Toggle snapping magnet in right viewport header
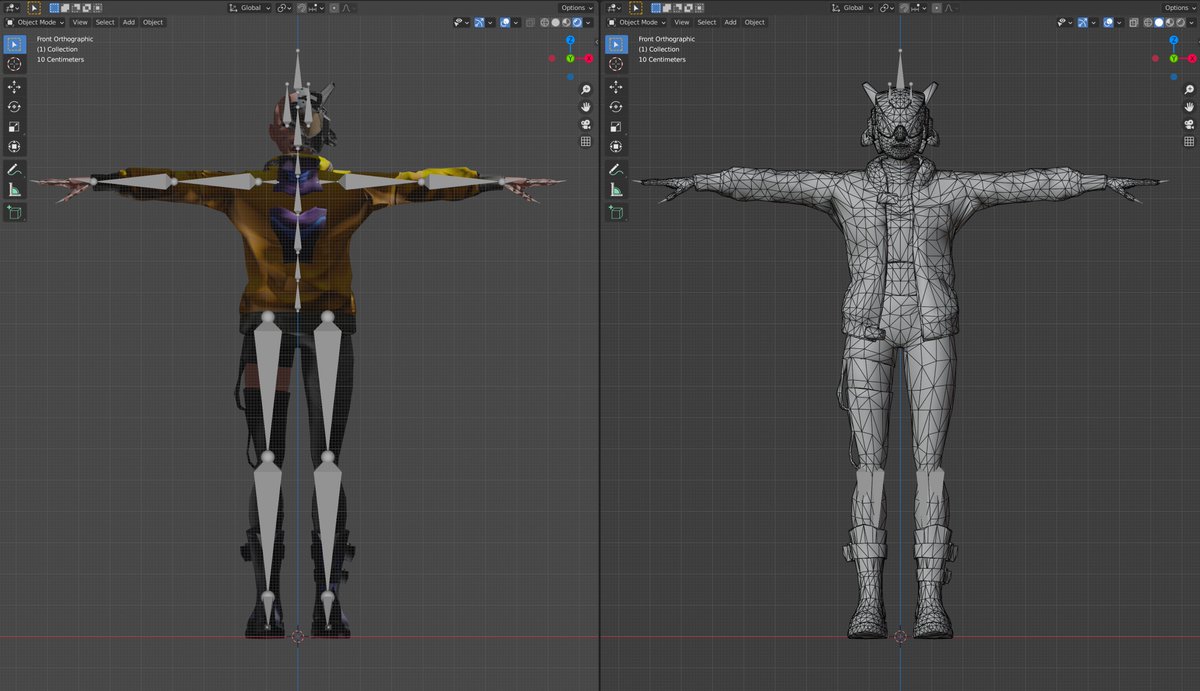This screenshot has height=691, width=1200. (x=904, y=8)
